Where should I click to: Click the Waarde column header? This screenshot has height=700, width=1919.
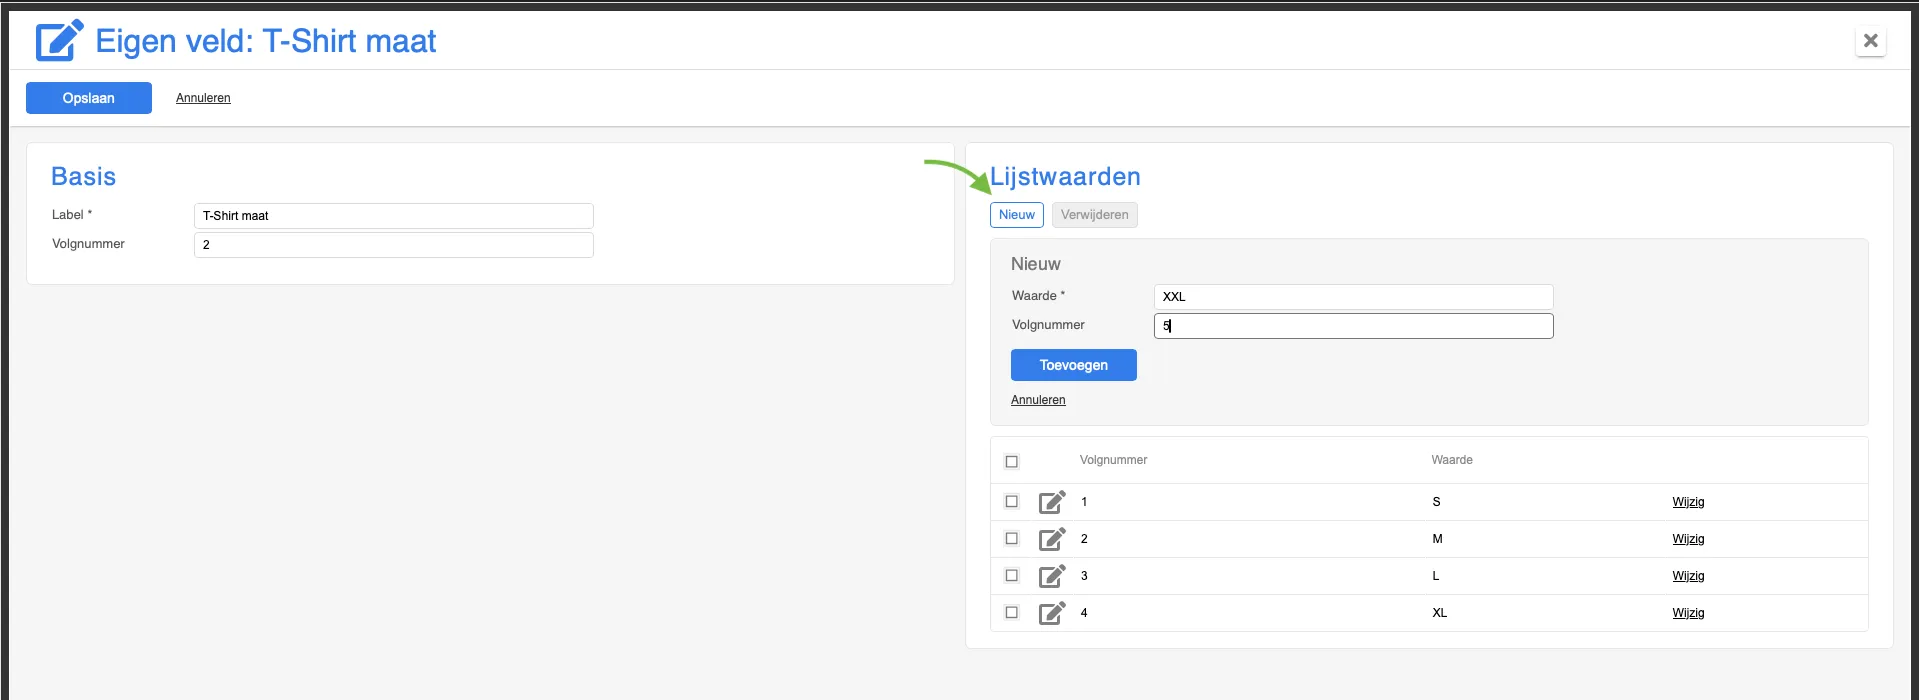1452,460
